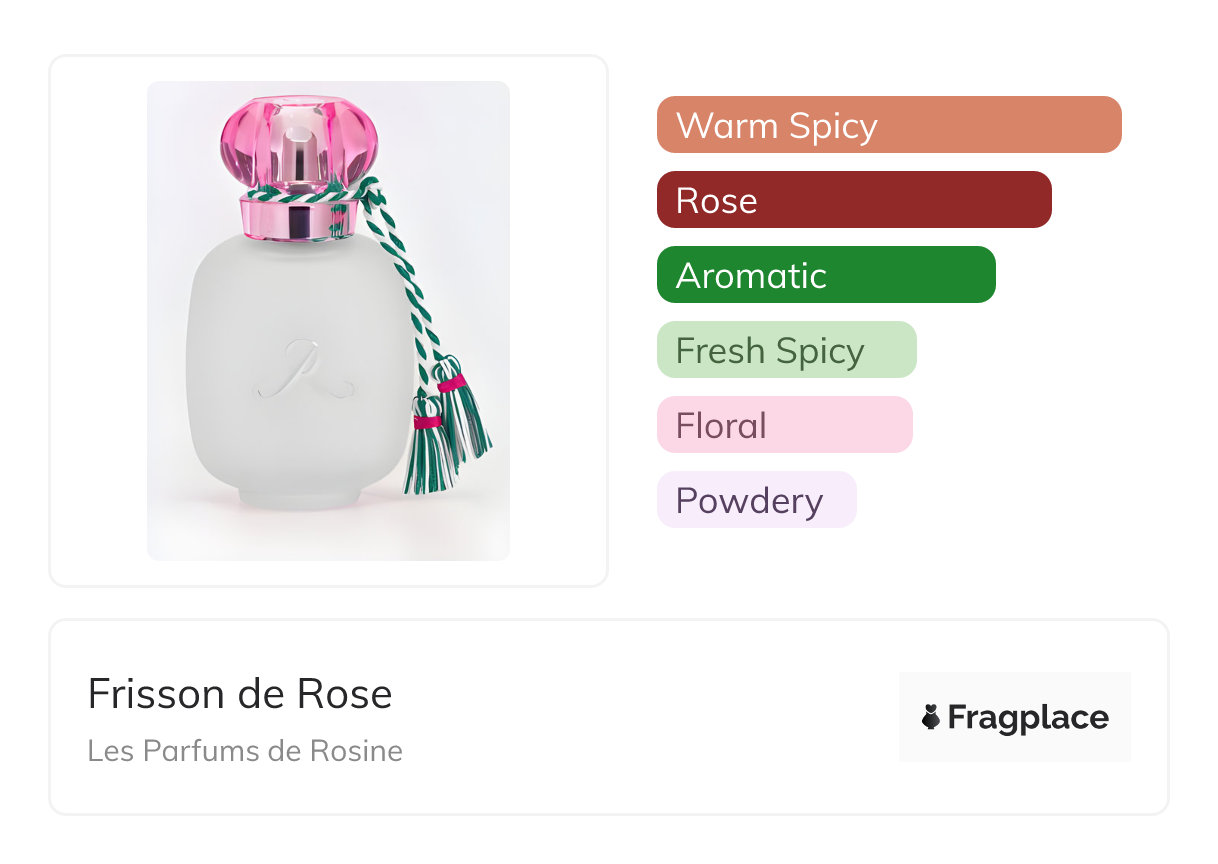Open the Les Parfums de Rosine brand link
The height and width of the screenshot is (864, 1218).
[245, 750]
